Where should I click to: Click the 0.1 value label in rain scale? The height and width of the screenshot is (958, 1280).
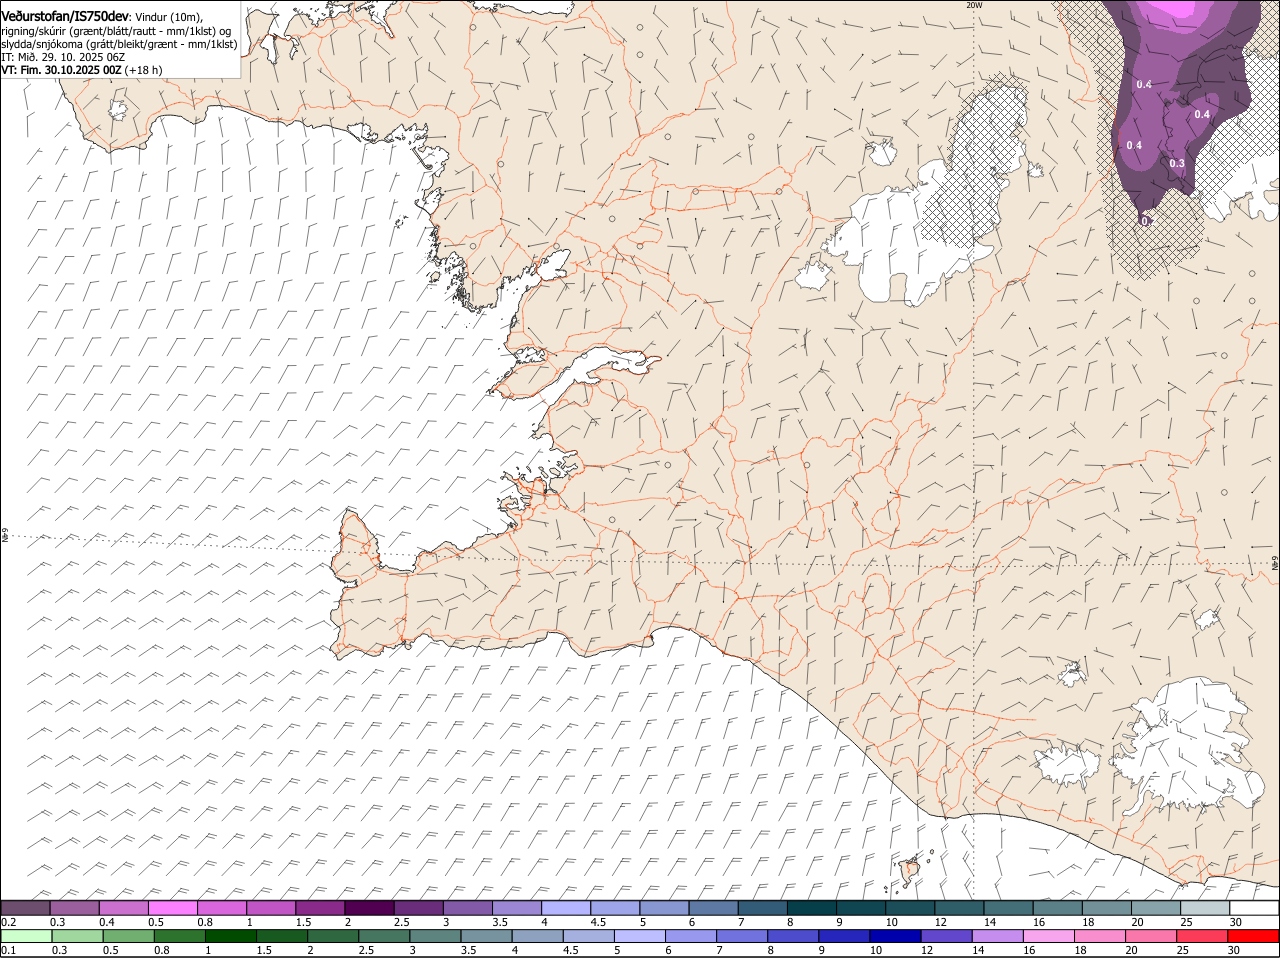[x=8, y=950]
